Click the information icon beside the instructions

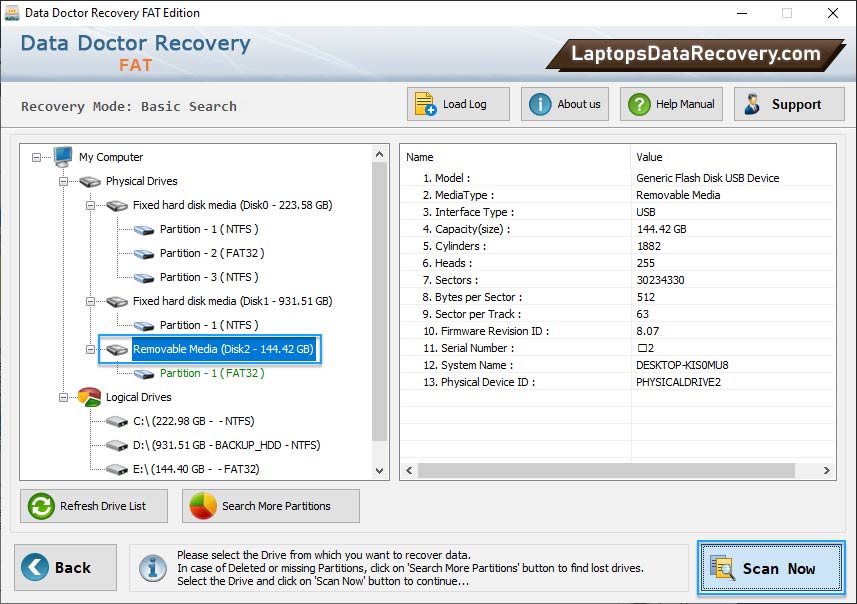(153, 568)
